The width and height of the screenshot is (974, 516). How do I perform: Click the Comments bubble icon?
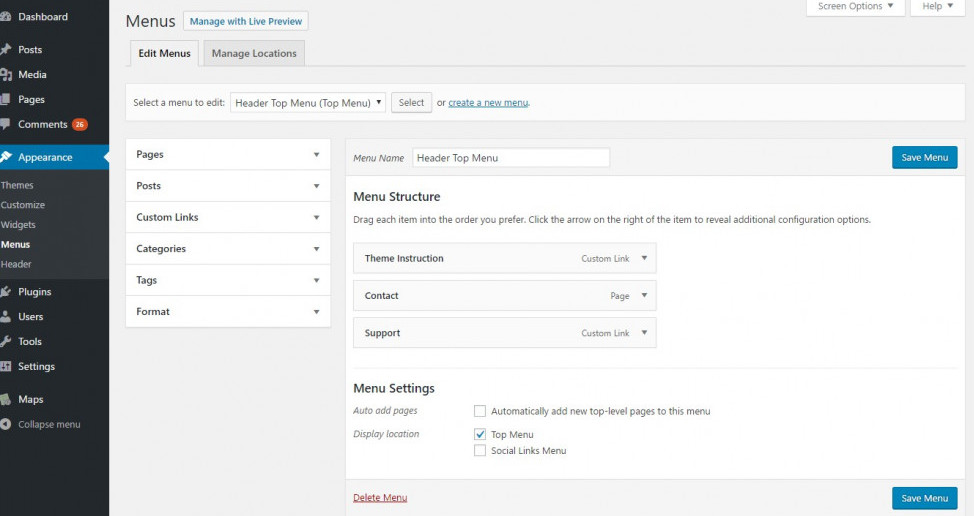5,124
